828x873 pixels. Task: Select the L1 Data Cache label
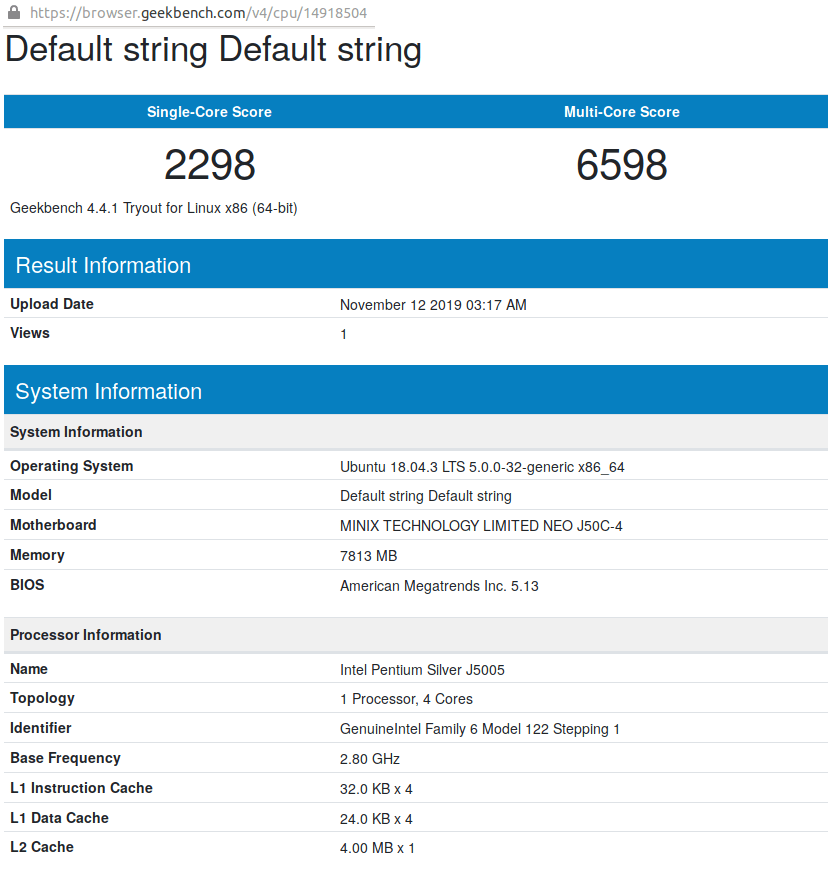pyautogui.click(x=60, y=818)
